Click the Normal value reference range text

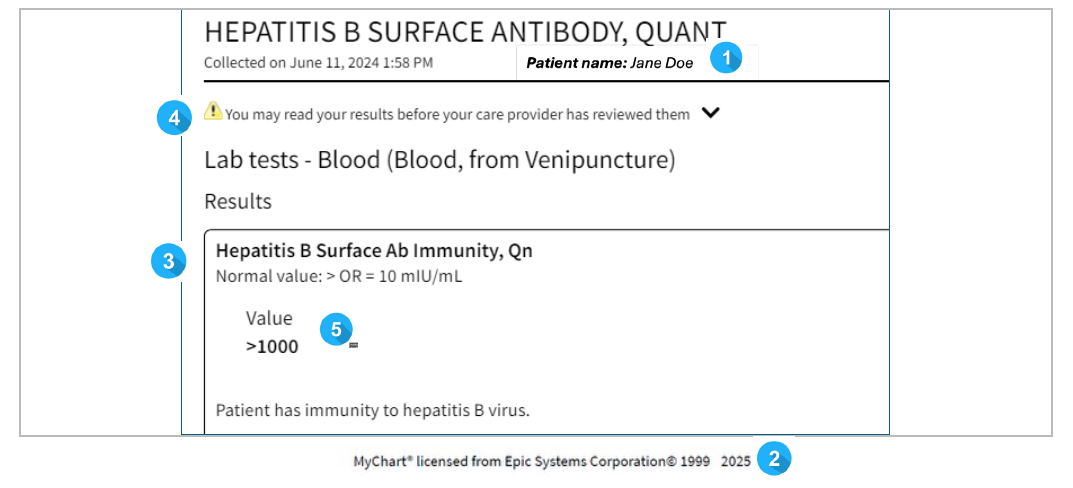pos(339,276)
